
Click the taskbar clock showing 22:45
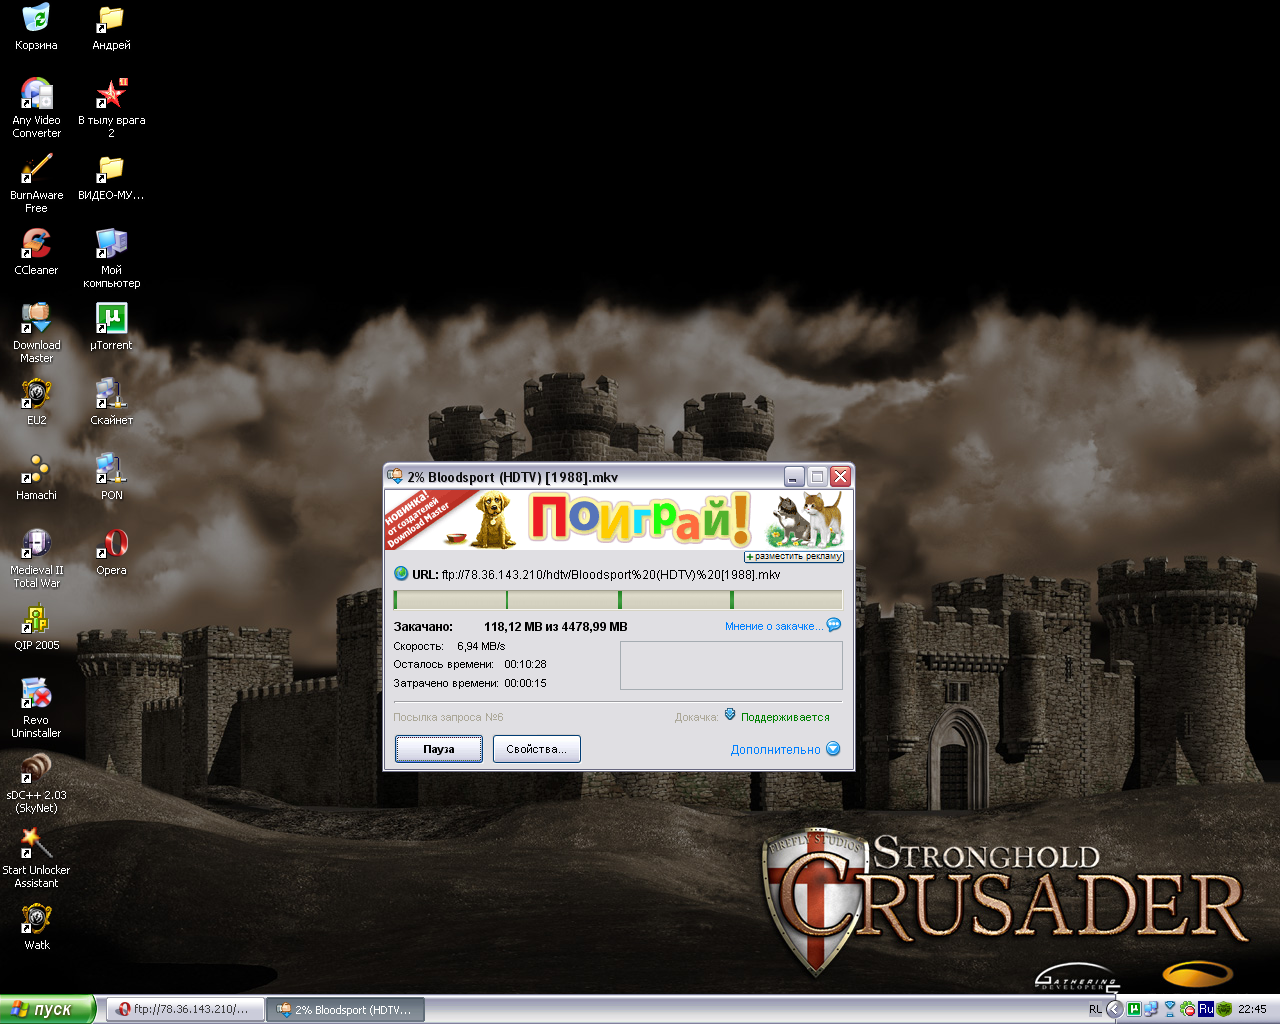point(1252,1010)
